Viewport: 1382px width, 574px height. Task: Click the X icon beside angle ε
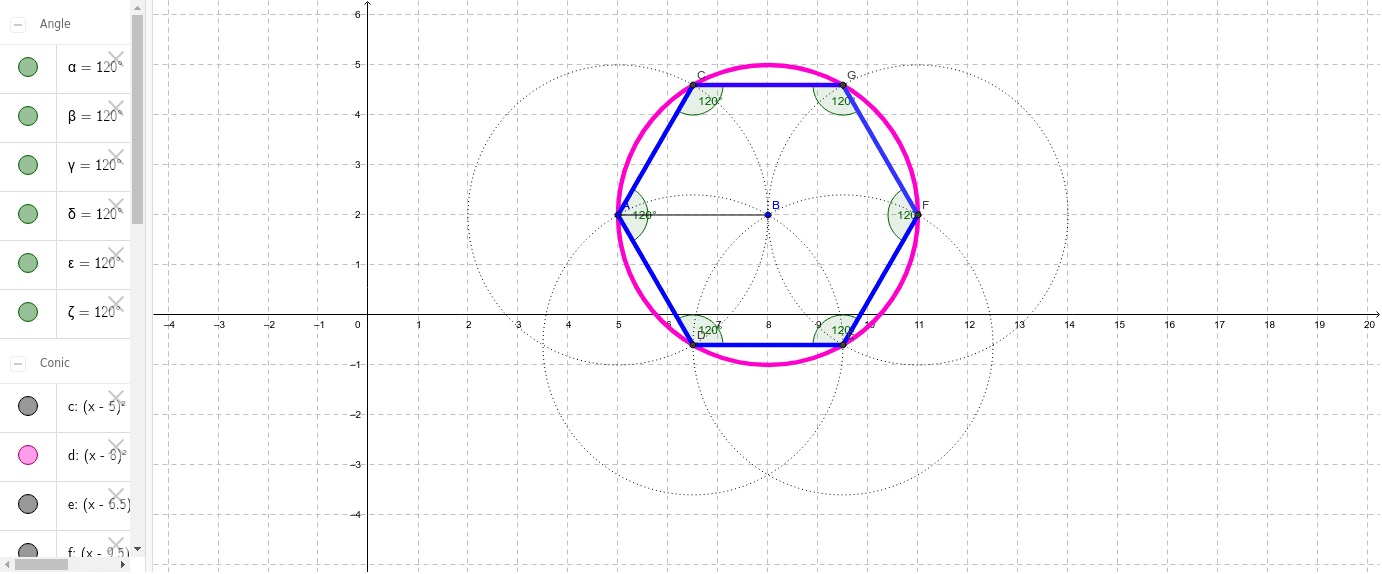click(116, 255)
